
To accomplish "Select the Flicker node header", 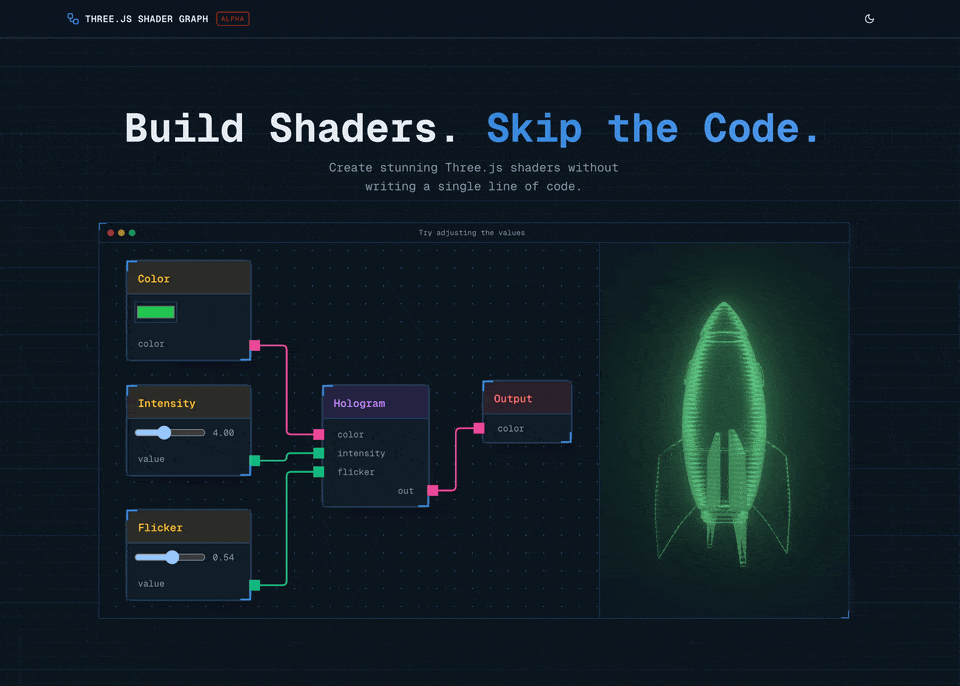I will [188, 525].
